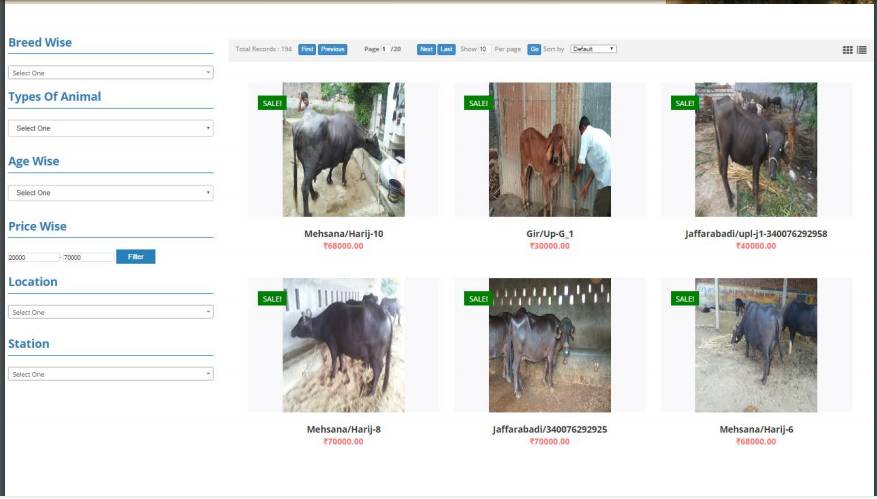Viewport: 877px width, 499px height.
Task: Expand the Station dropdown
Action: 111,374
